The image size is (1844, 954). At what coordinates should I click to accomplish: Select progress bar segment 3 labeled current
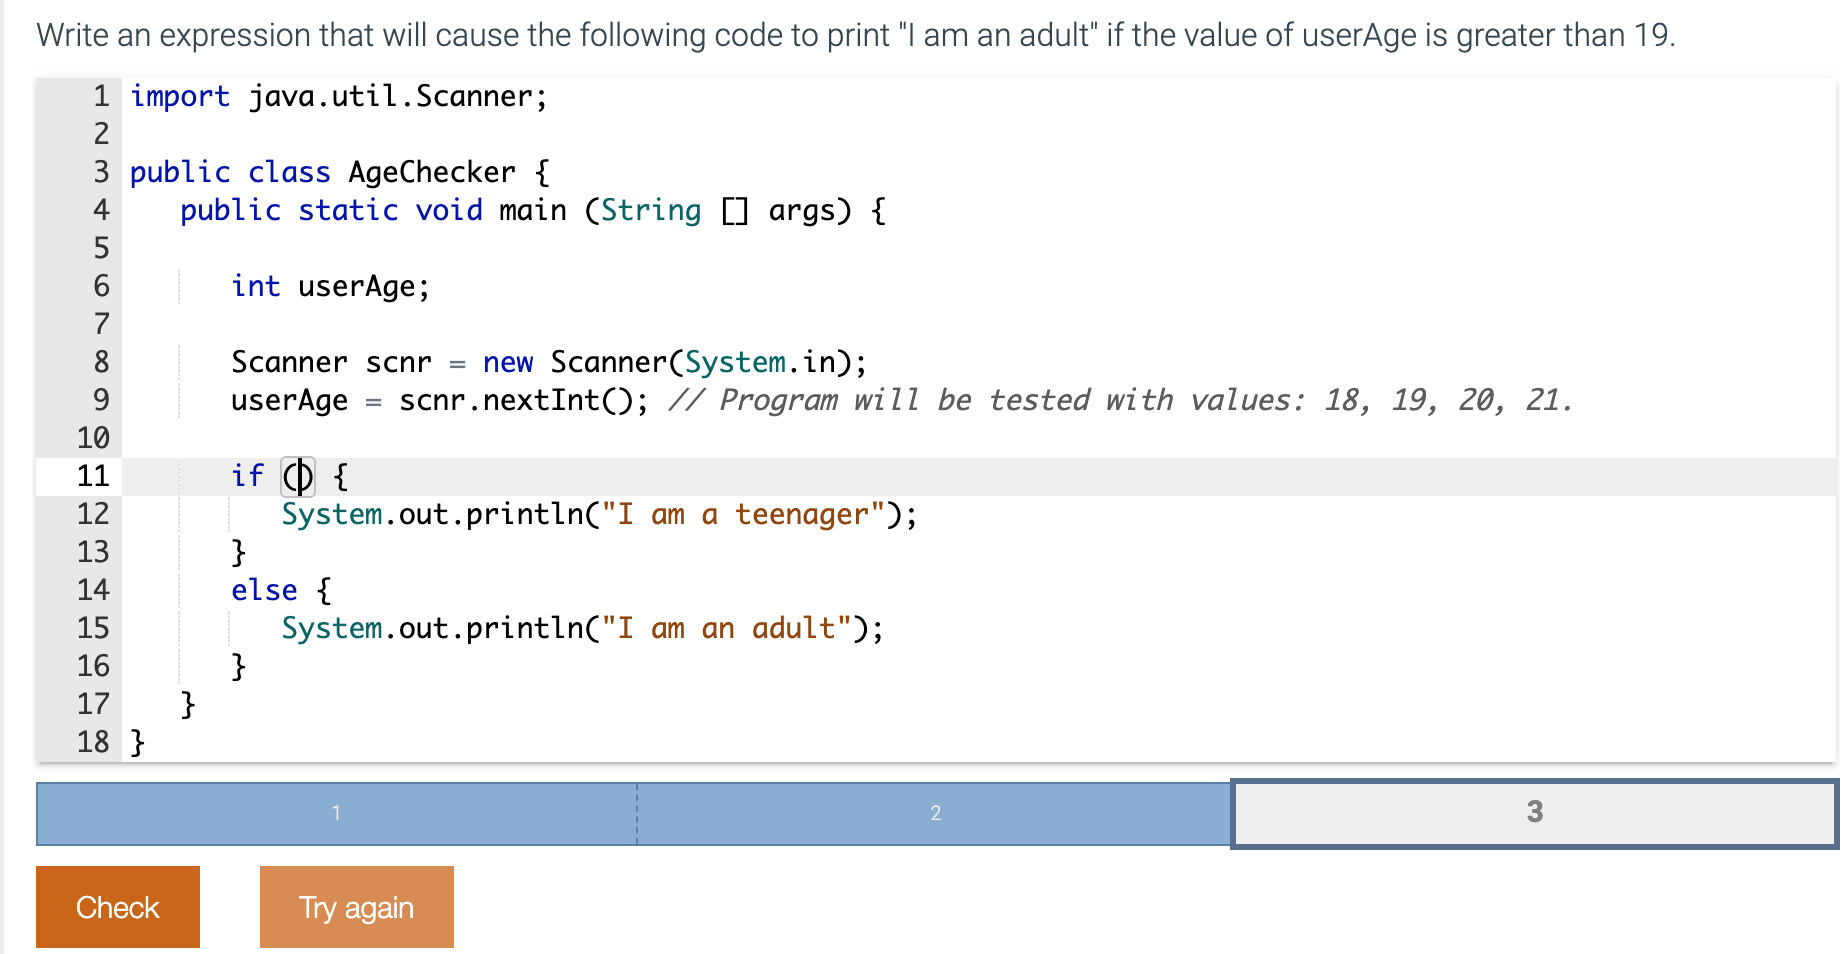point(1533,813)
